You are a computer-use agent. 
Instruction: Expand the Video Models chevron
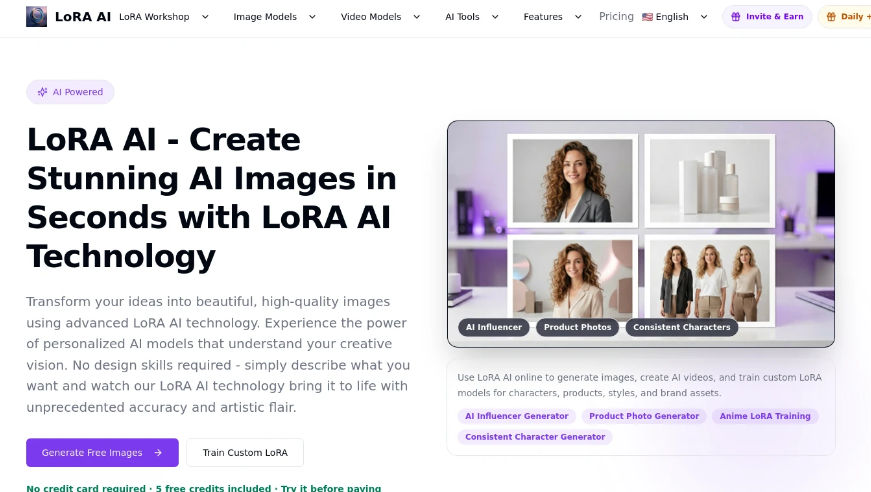pos(416,17)
